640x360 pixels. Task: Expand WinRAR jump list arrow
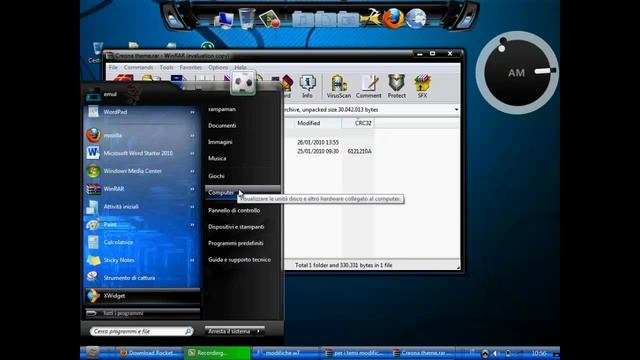point(192,189)
